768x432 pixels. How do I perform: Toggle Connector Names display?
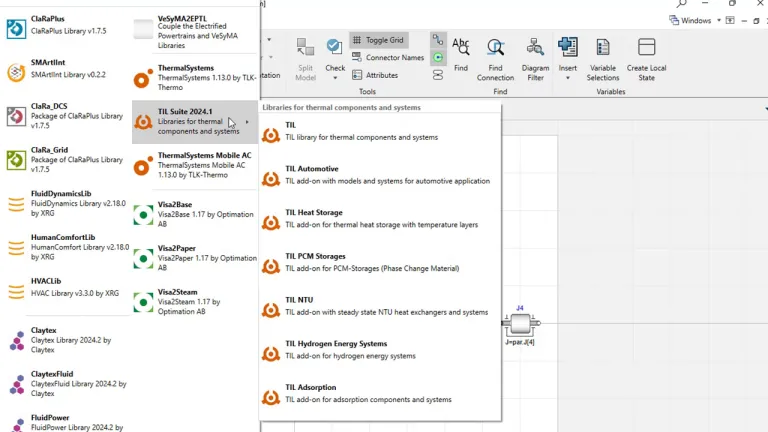[x=388, y=58]
